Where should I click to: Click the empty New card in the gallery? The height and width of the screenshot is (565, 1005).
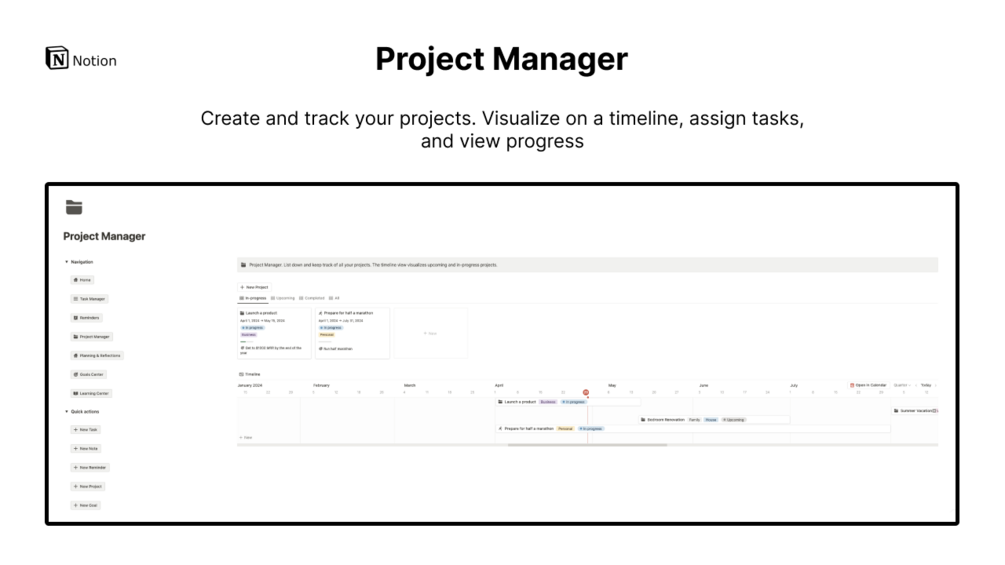coord(430,333)
